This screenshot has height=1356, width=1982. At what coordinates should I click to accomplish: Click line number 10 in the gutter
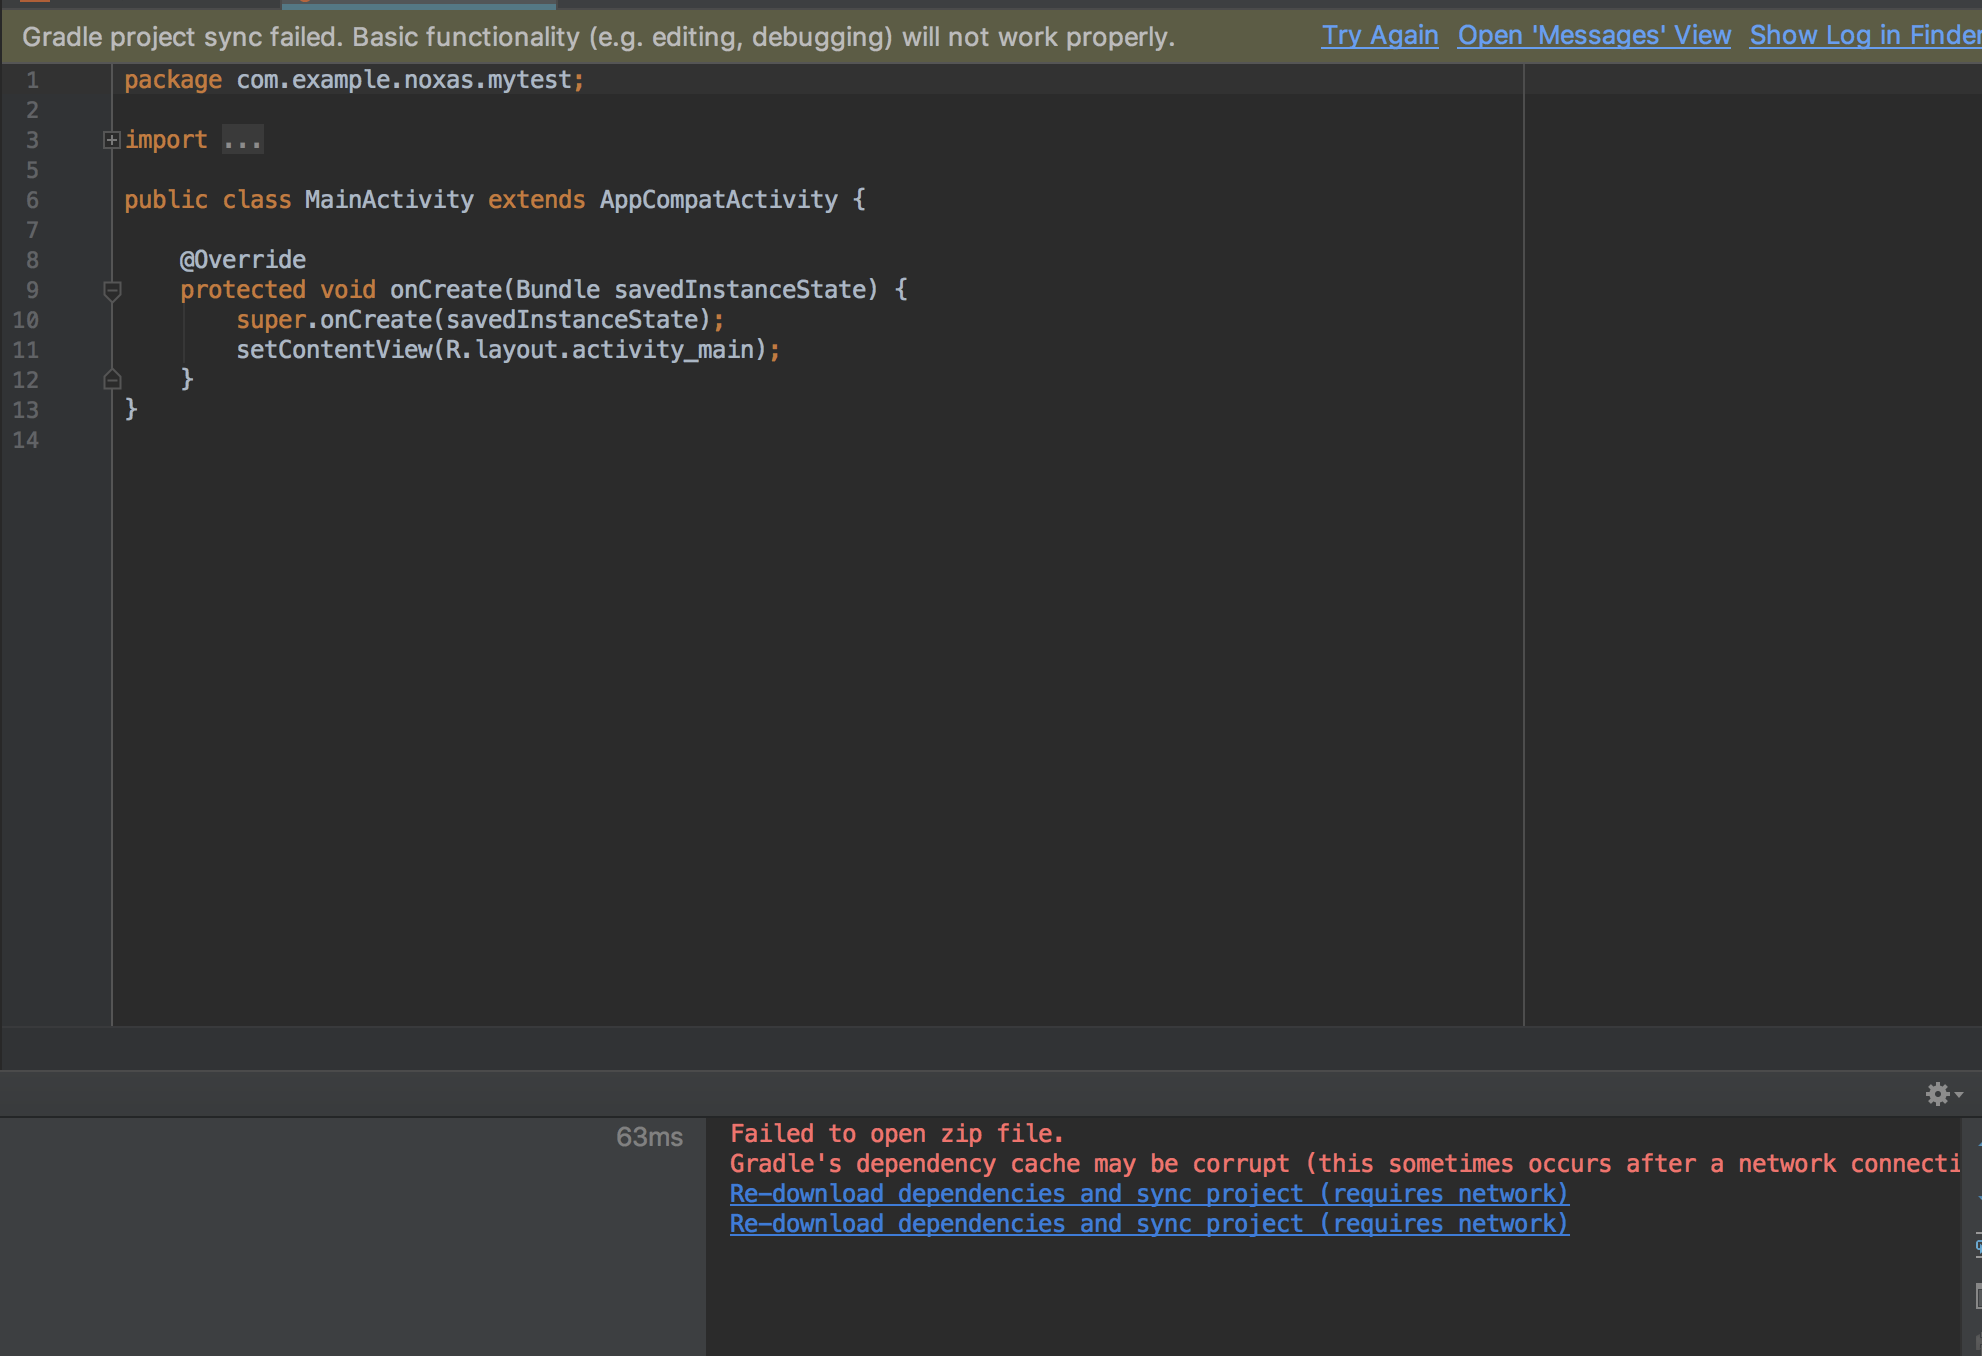(x=26, y=320)
